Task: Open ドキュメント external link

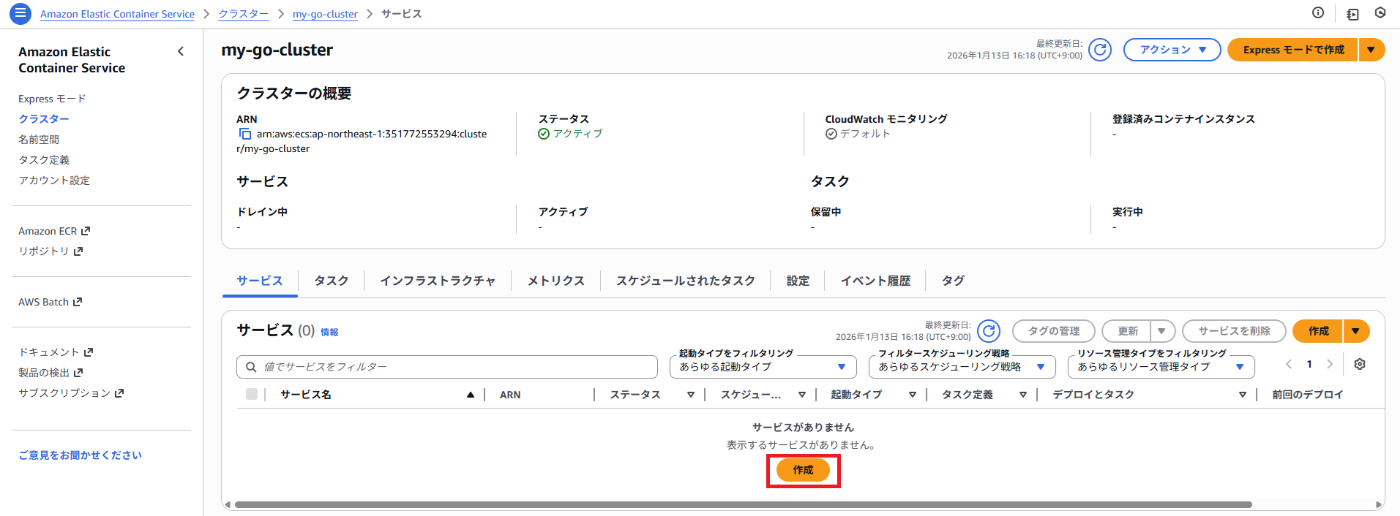Action: point(55,352)
